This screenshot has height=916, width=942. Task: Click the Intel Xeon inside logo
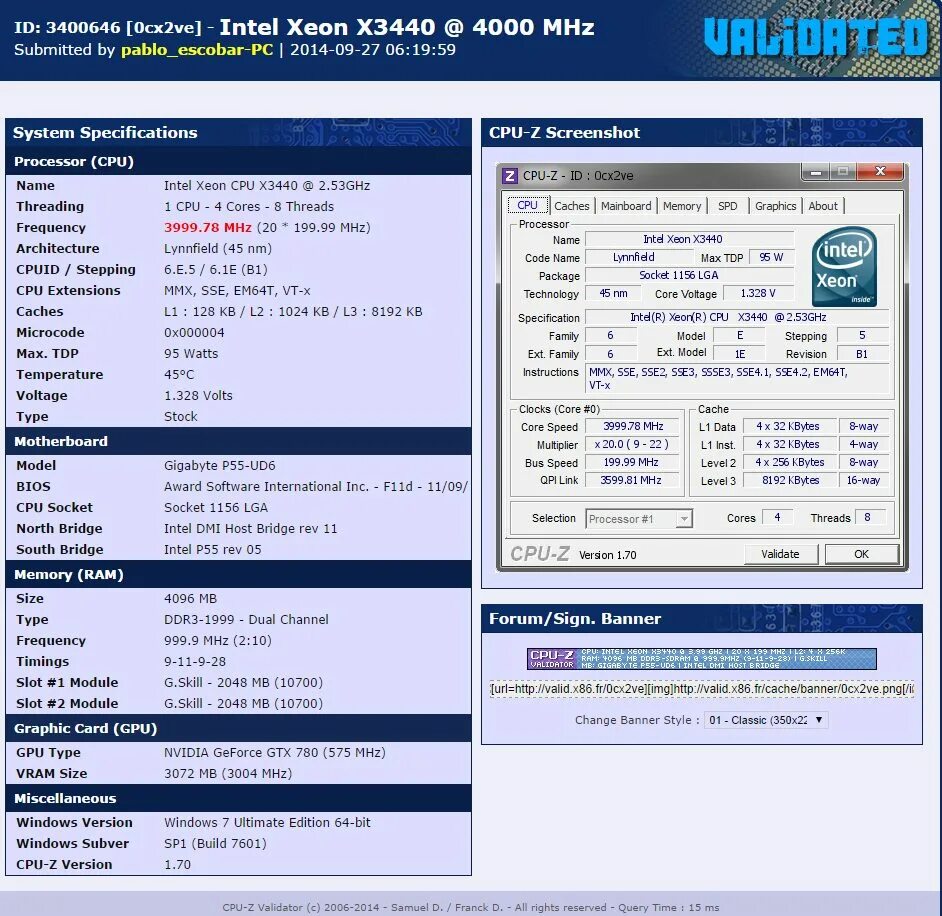click(843, 267)
